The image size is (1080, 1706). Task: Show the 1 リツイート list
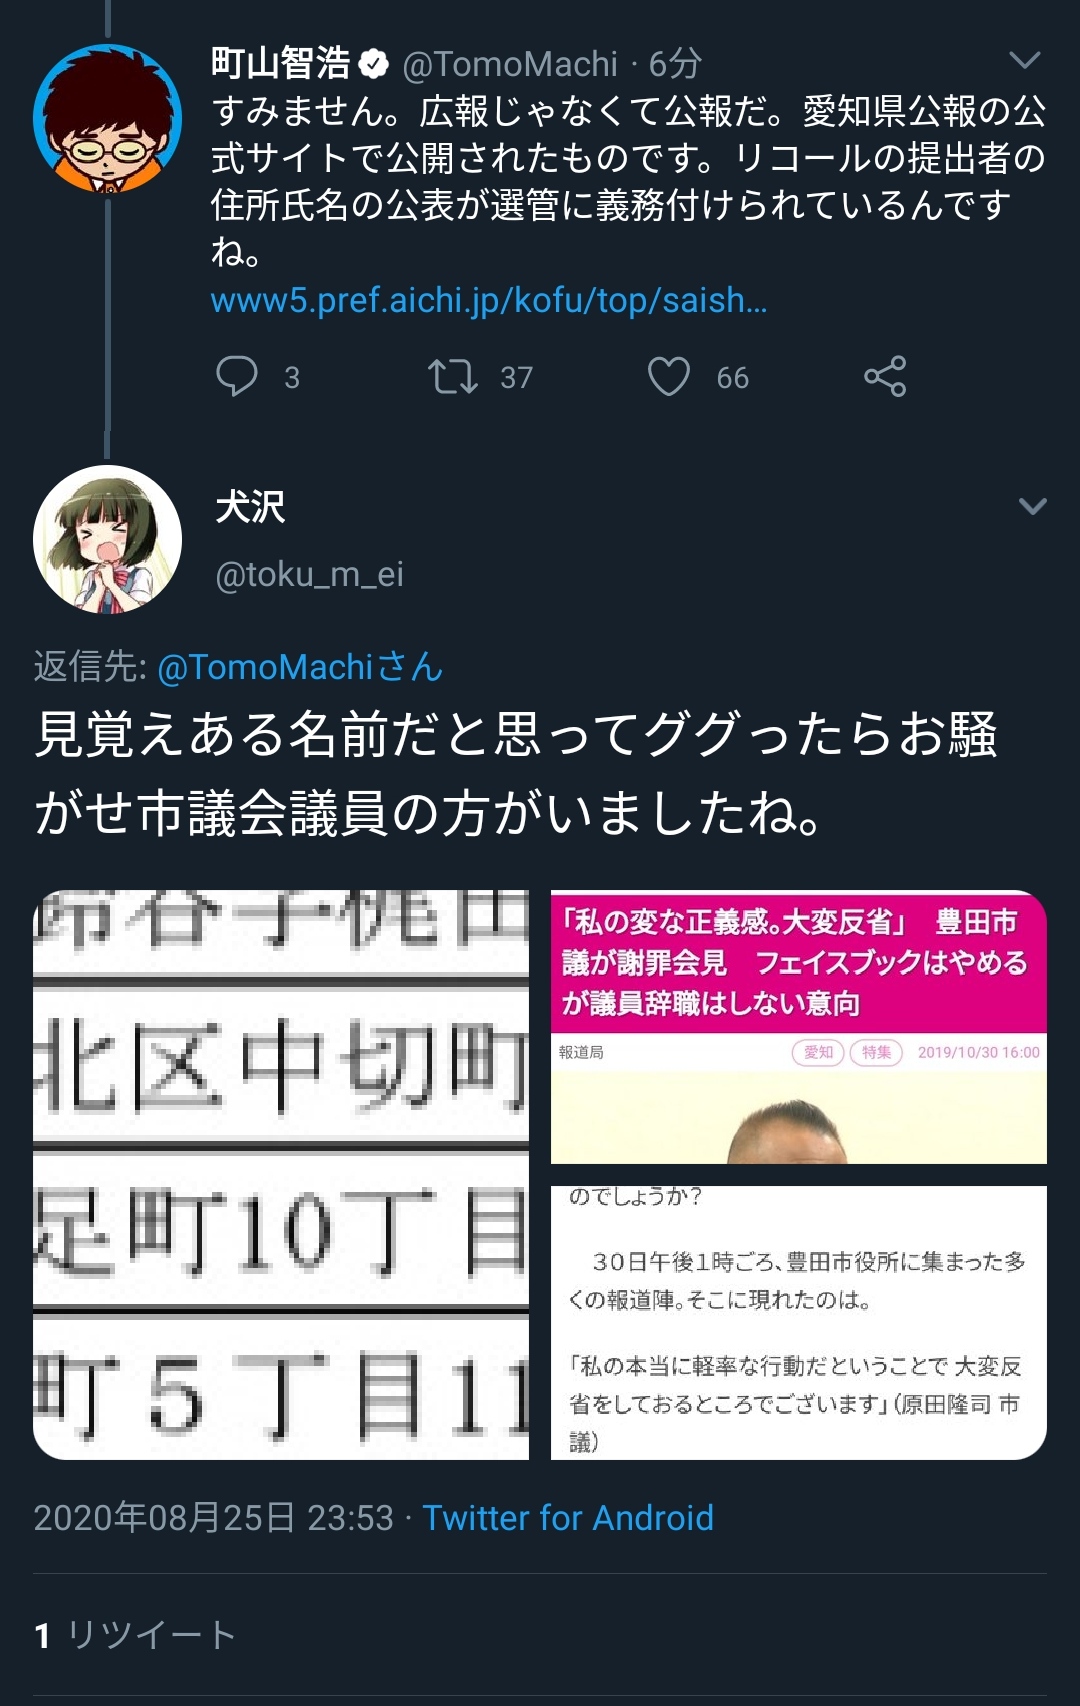point(135,1635)
